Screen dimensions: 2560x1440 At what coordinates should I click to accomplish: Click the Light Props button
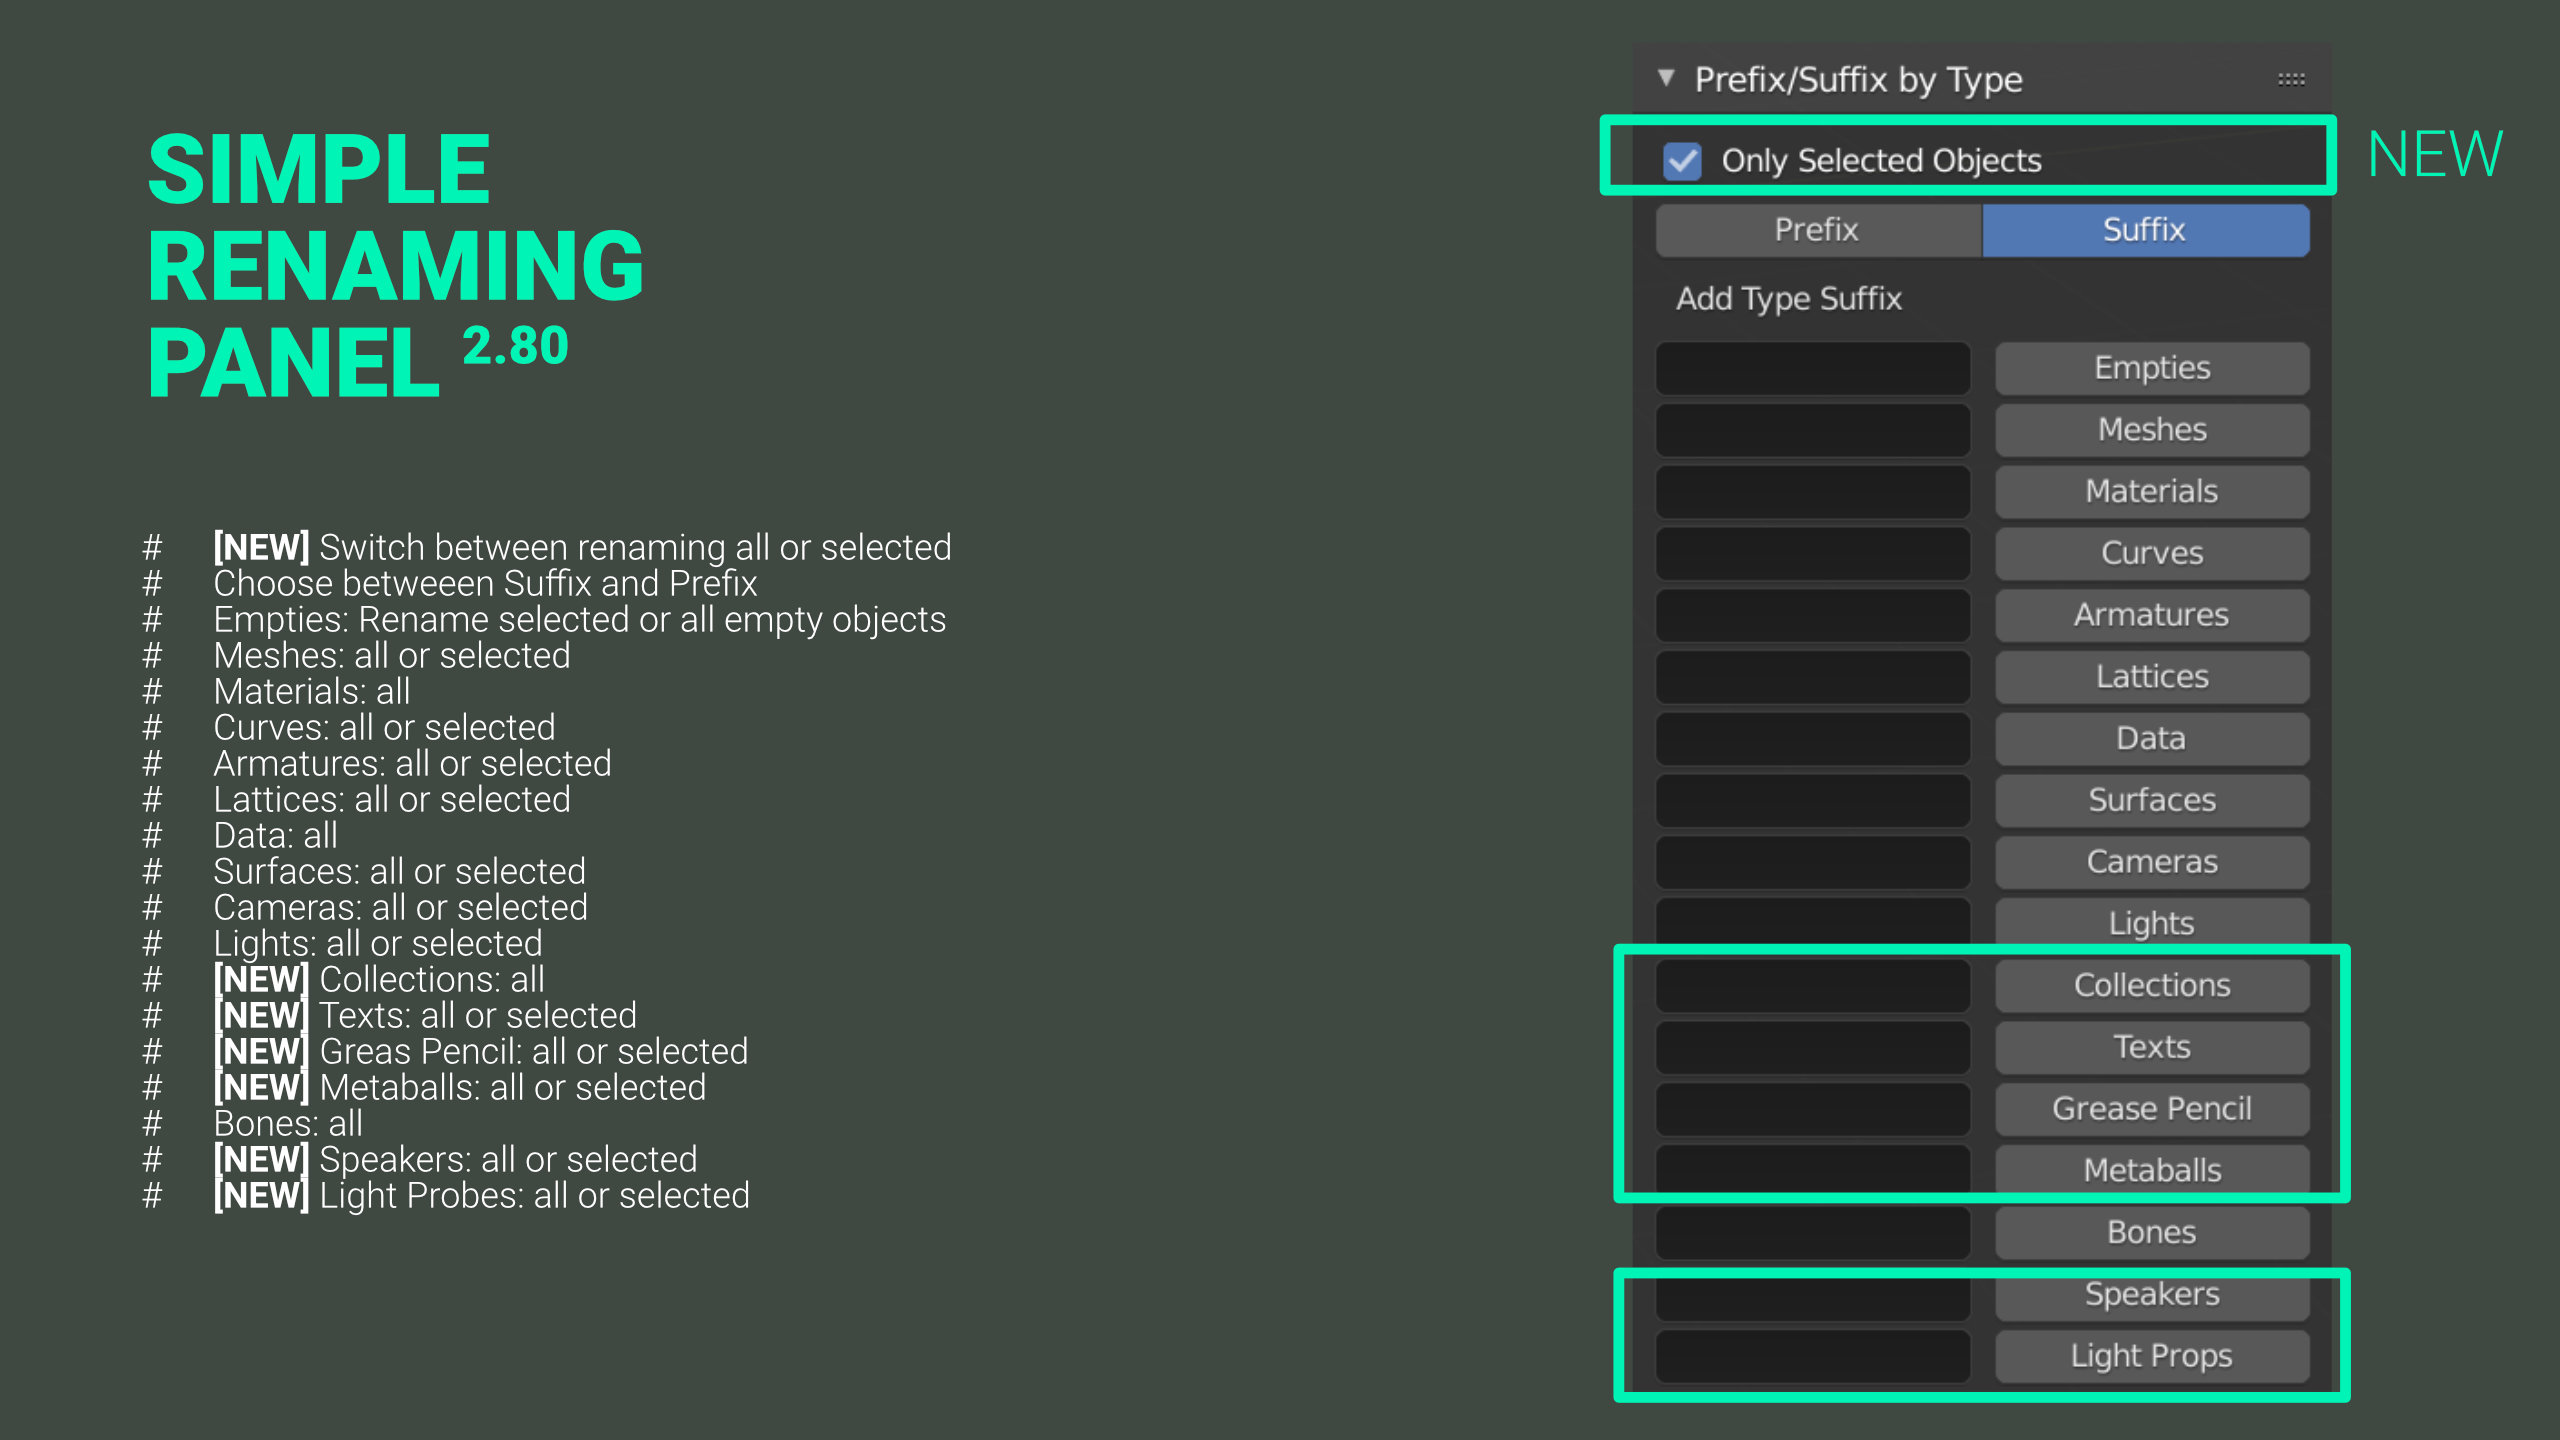[x=2152, y=1356]
